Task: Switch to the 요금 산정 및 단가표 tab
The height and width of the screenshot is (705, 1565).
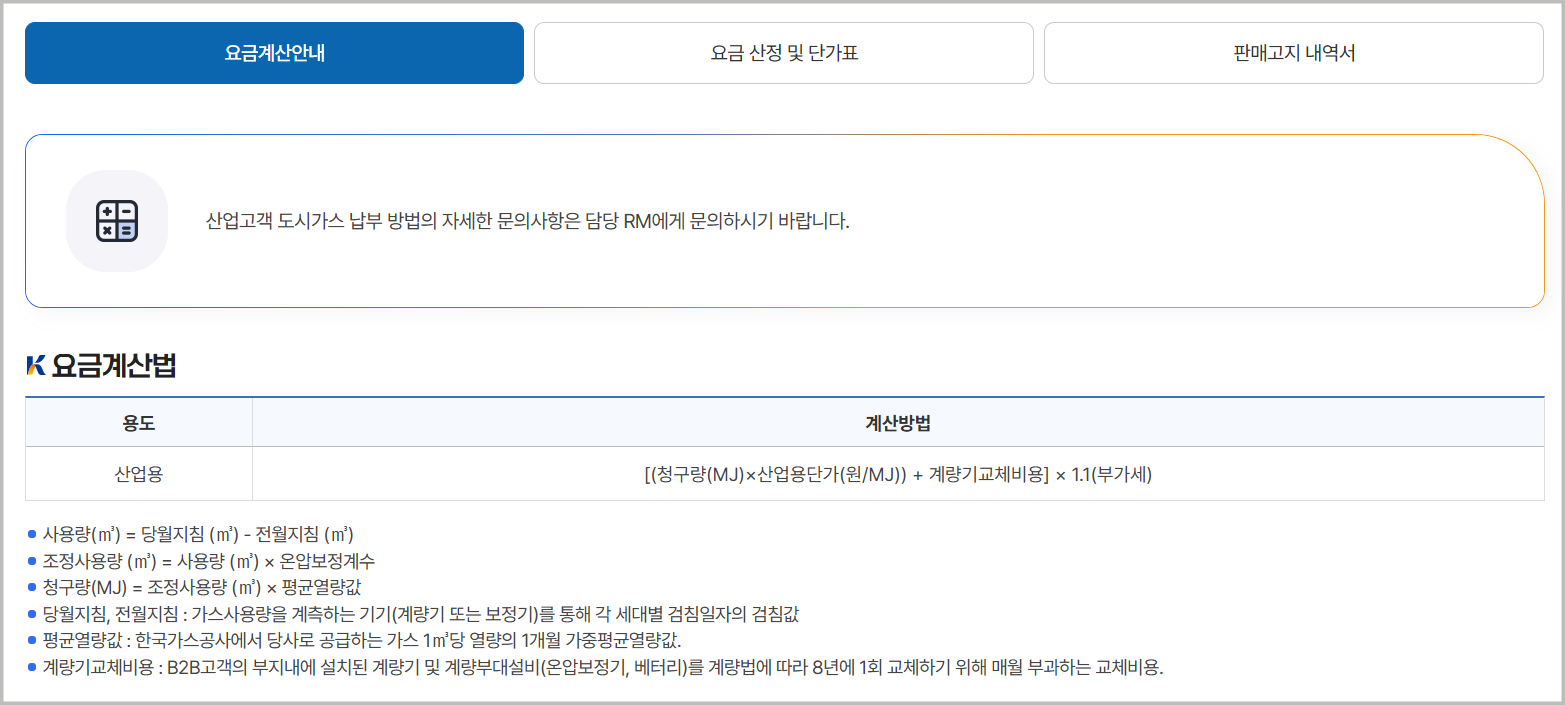Action: click(783, 53)
